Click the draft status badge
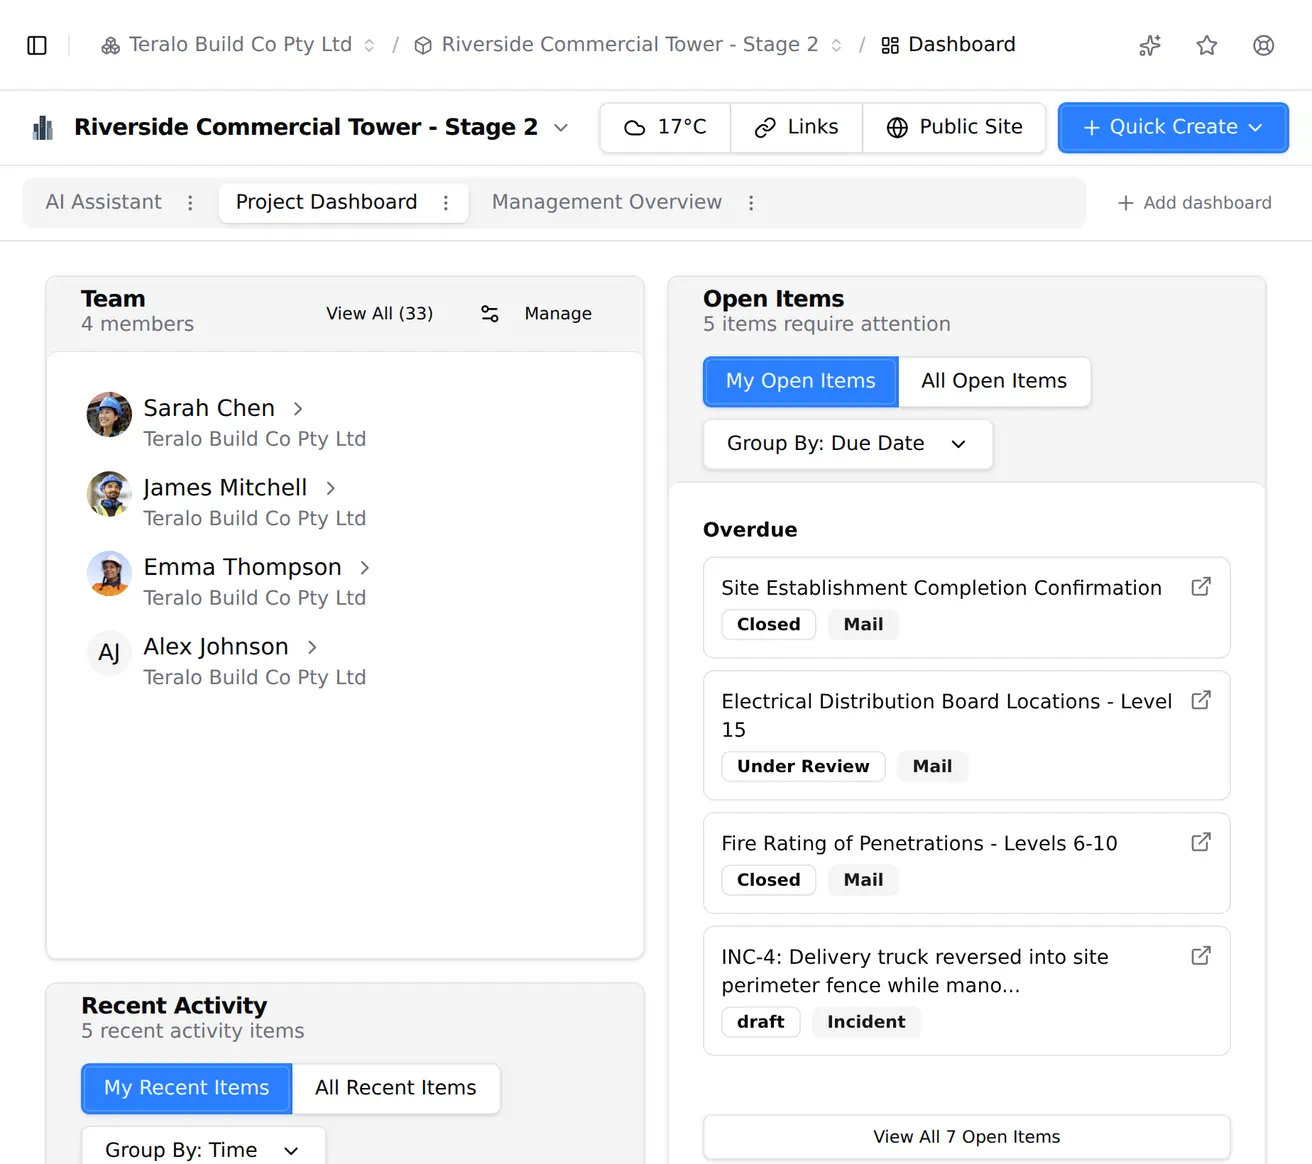 761,1022
